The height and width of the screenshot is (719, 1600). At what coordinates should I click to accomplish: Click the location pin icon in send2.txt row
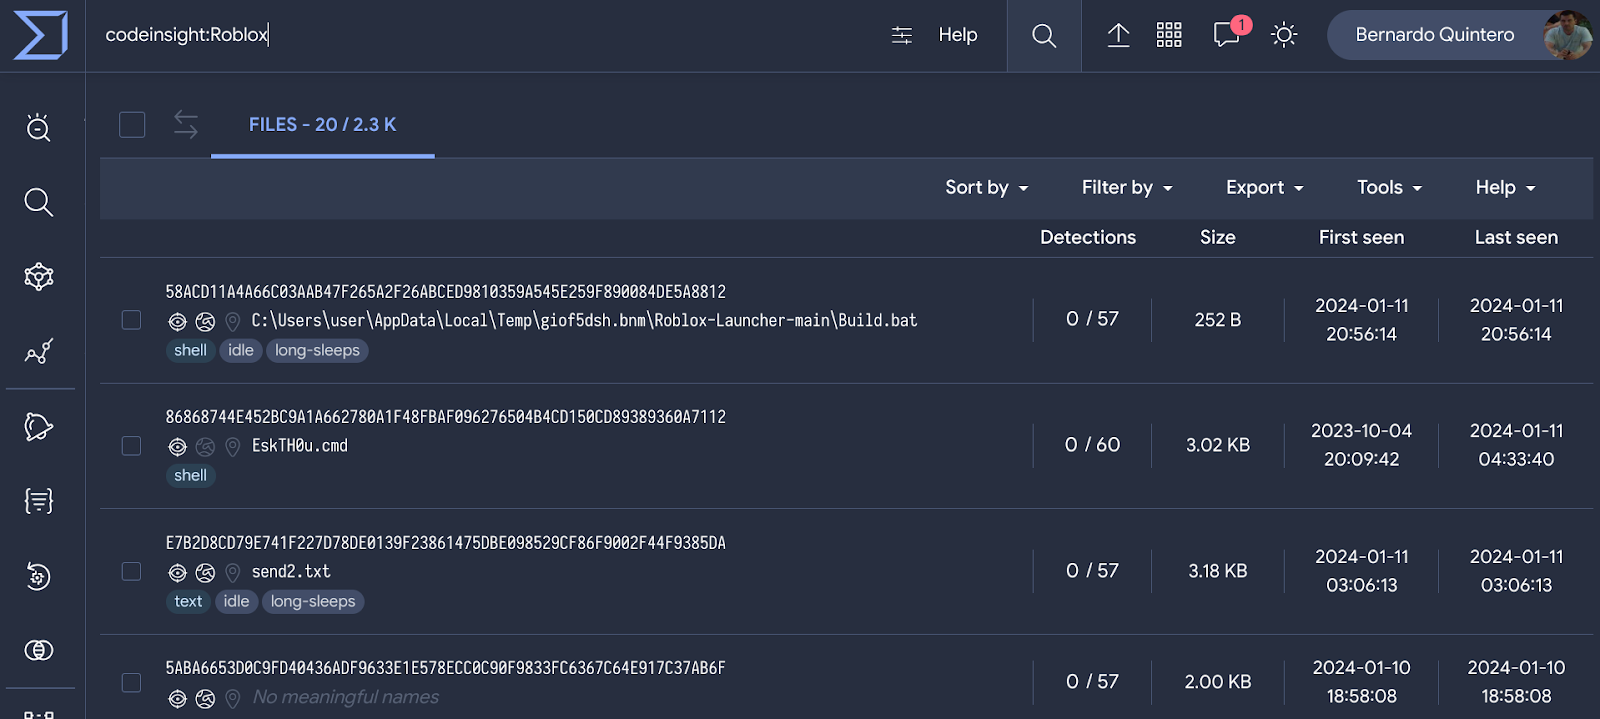(232, 573)
